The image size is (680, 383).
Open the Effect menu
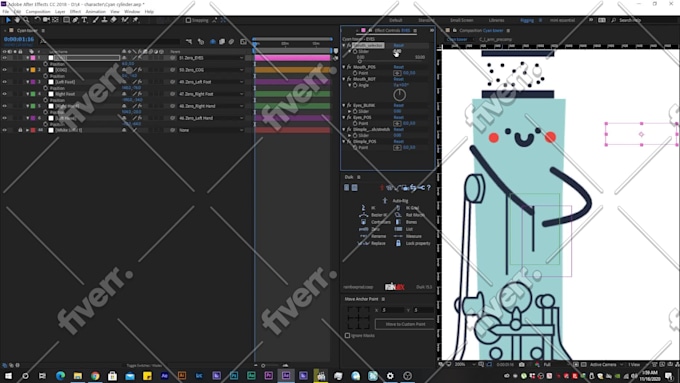click(75, 12)
